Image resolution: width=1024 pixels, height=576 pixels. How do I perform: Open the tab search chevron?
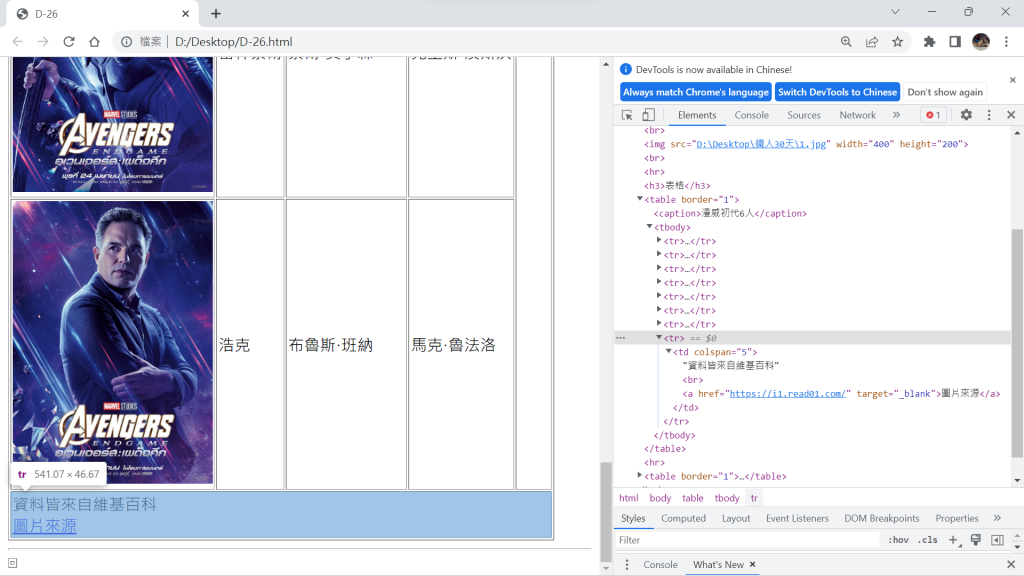895,12
